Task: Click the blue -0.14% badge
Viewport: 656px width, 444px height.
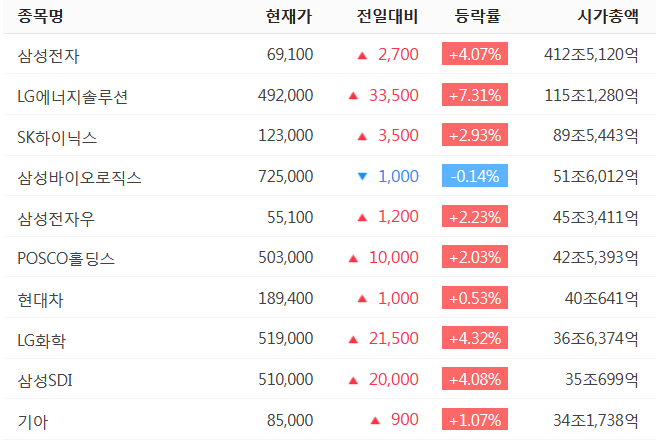Action: pos(475,177)
